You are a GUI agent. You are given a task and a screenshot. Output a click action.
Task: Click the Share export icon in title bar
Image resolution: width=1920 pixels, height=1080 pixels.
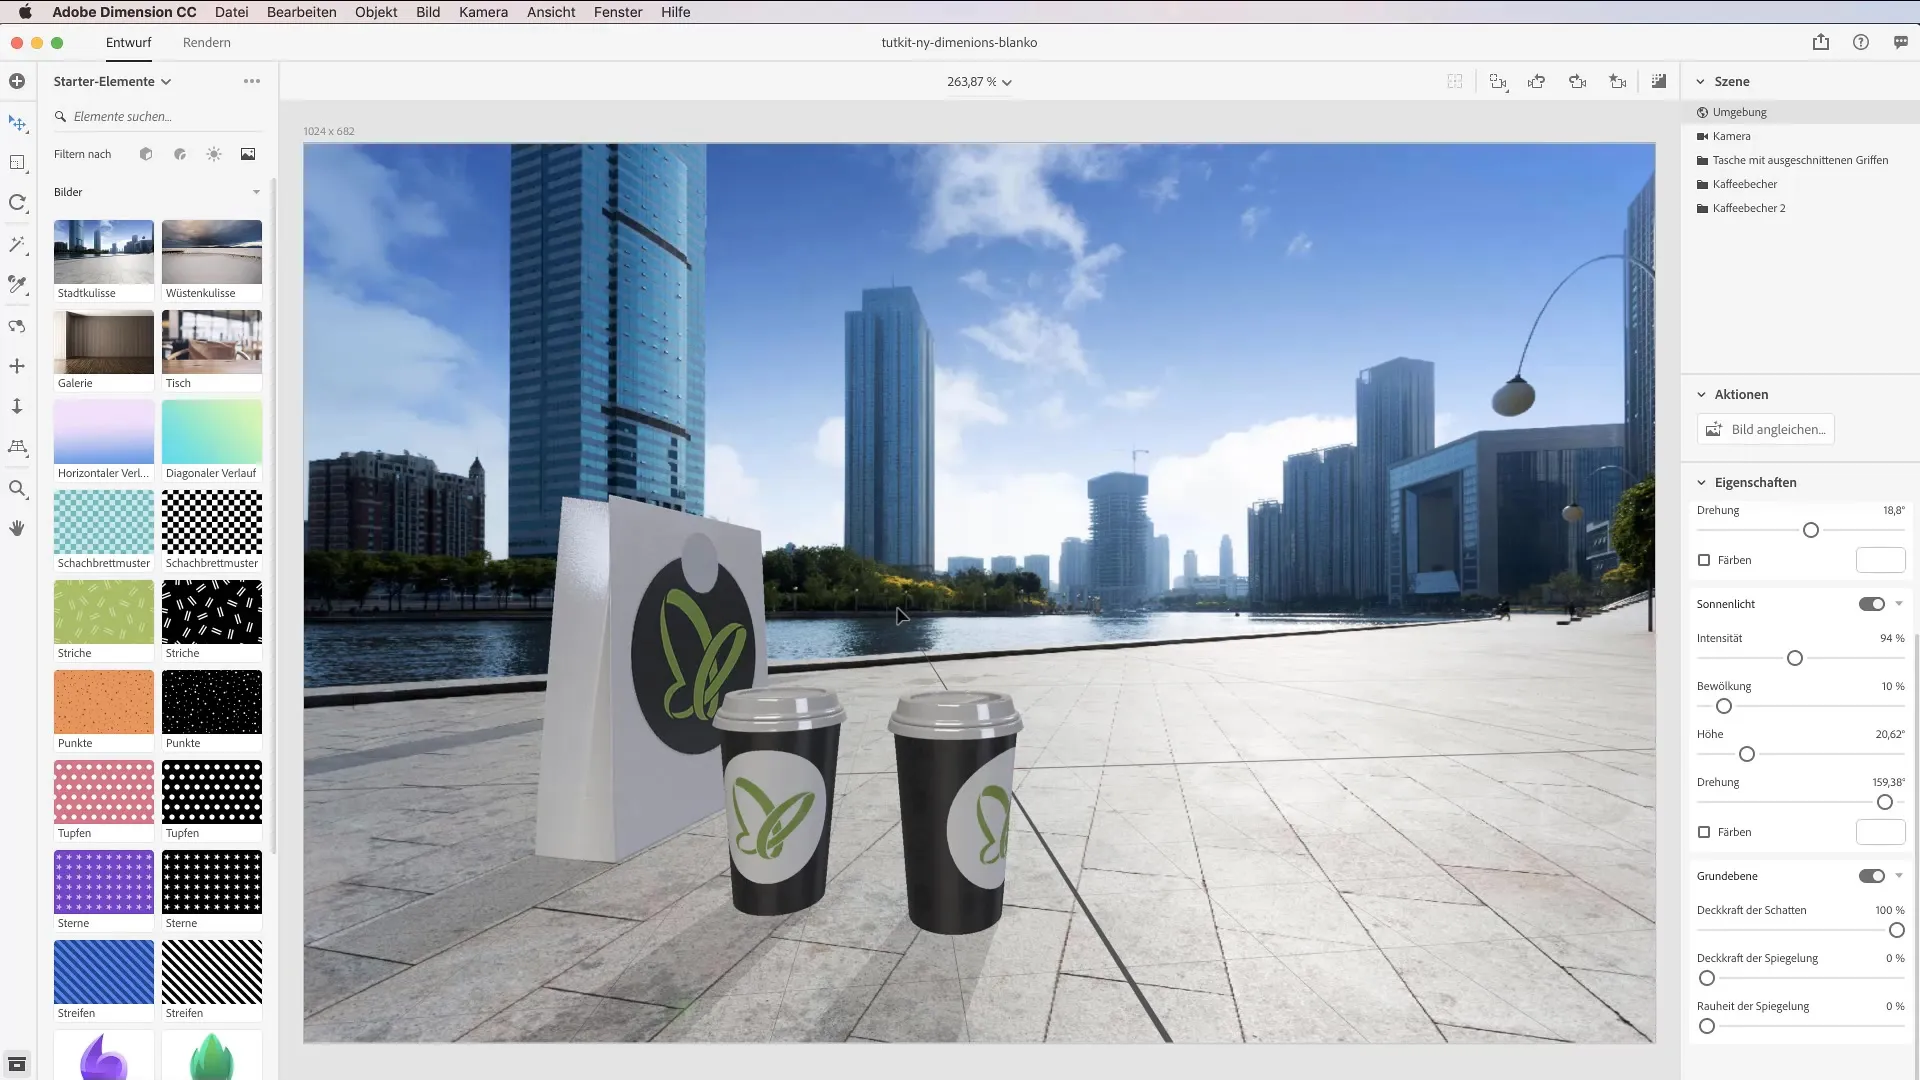pyautogui.click(x=1821, y=42)
